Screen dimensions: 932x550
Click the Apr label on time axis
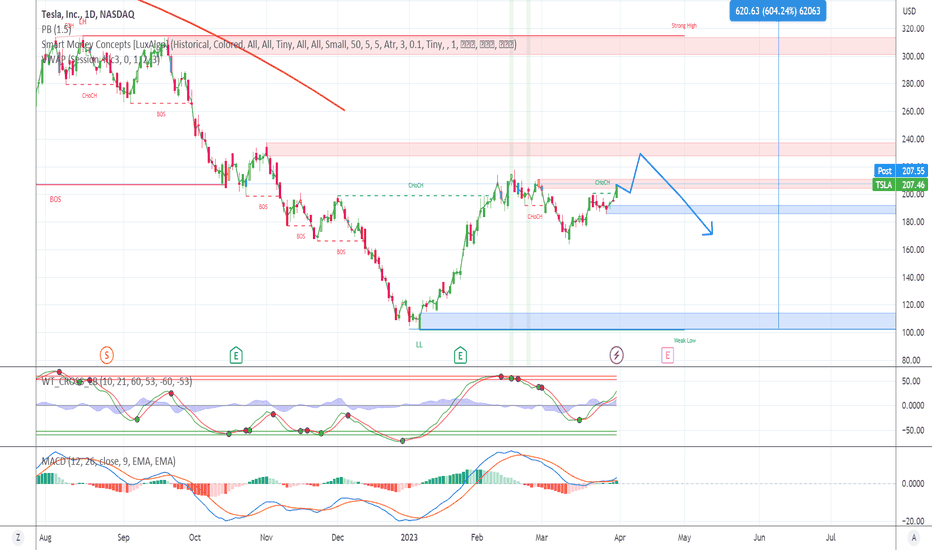click(619, 538)
